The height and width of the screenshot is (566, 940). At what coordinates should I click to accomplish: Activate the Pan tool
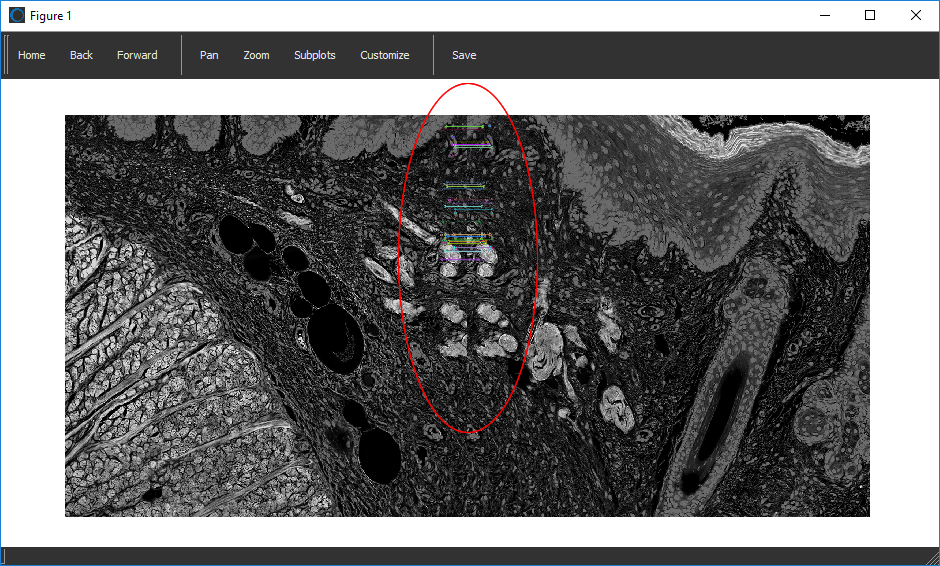tap(209, 55)
